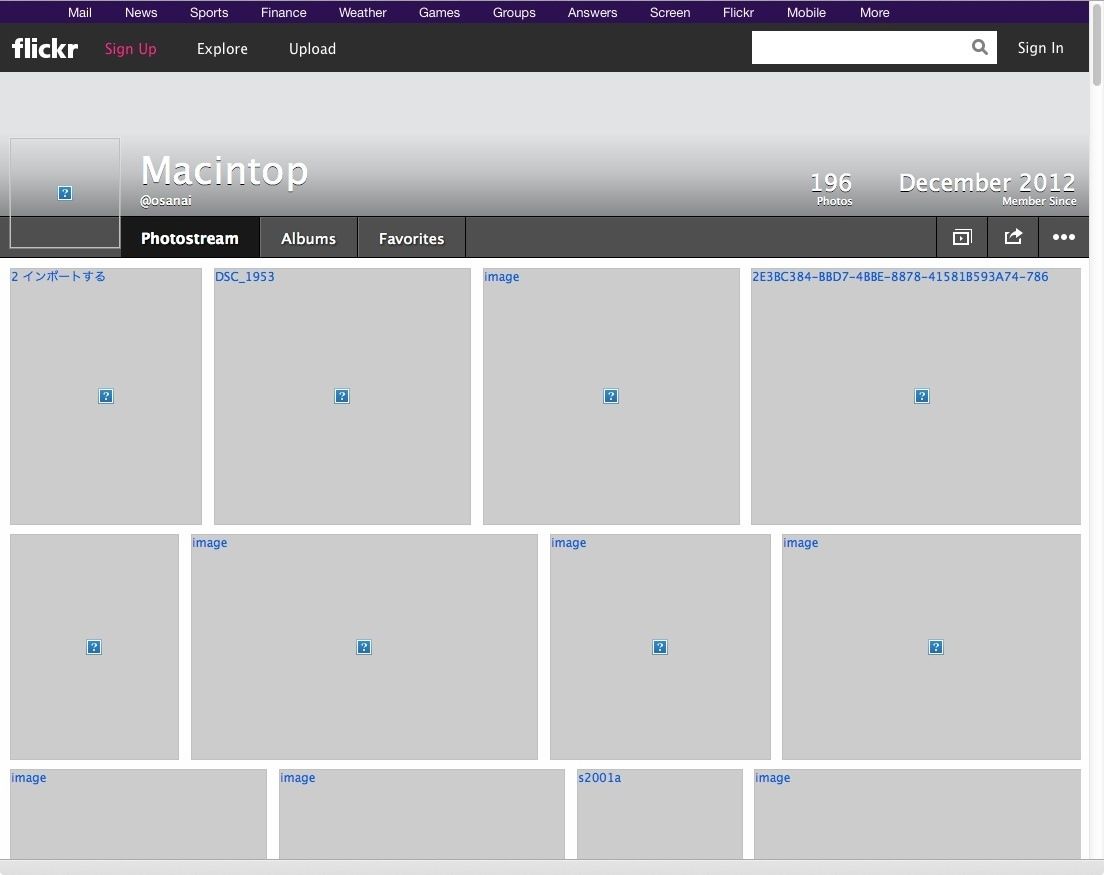Image resolution: width=1104 pixels, height=875 pixels.
Task: Click the flickr logo
Action: tap(45, 49)
